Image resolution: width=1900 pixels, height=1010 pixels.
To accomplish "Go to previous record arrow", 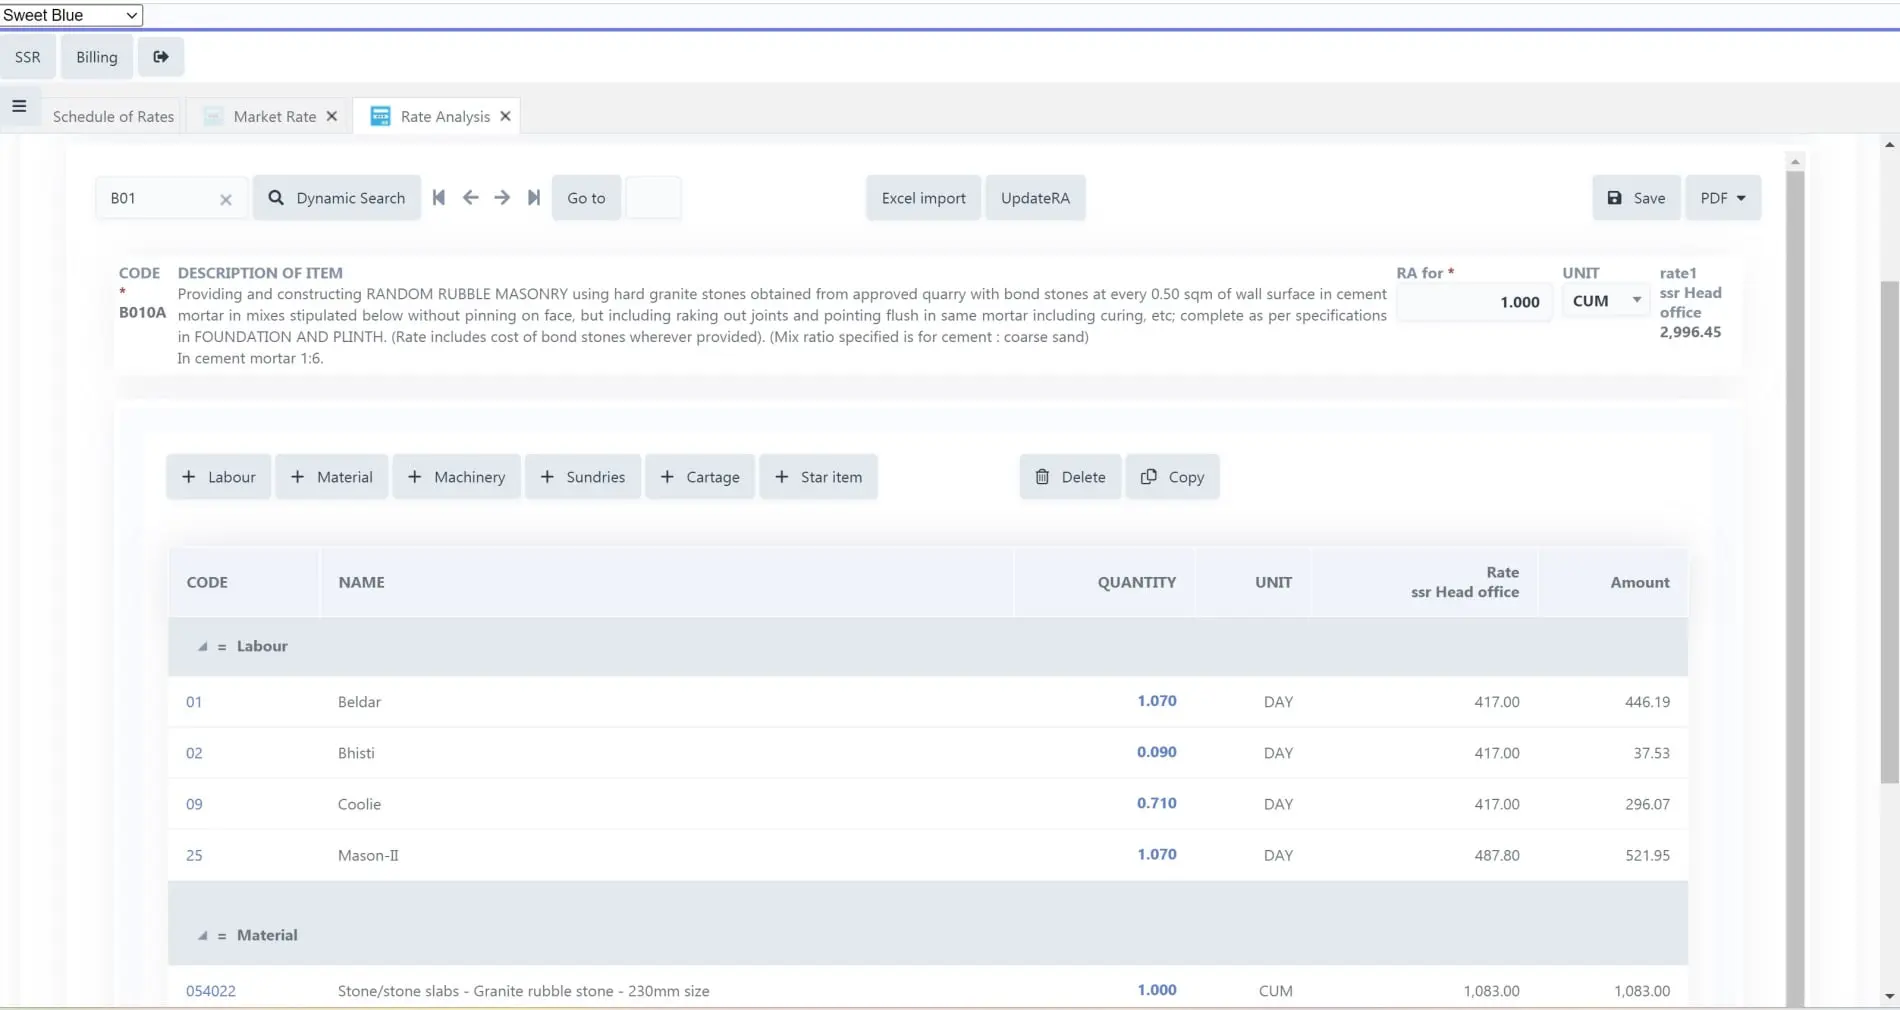I will (470, 198).
